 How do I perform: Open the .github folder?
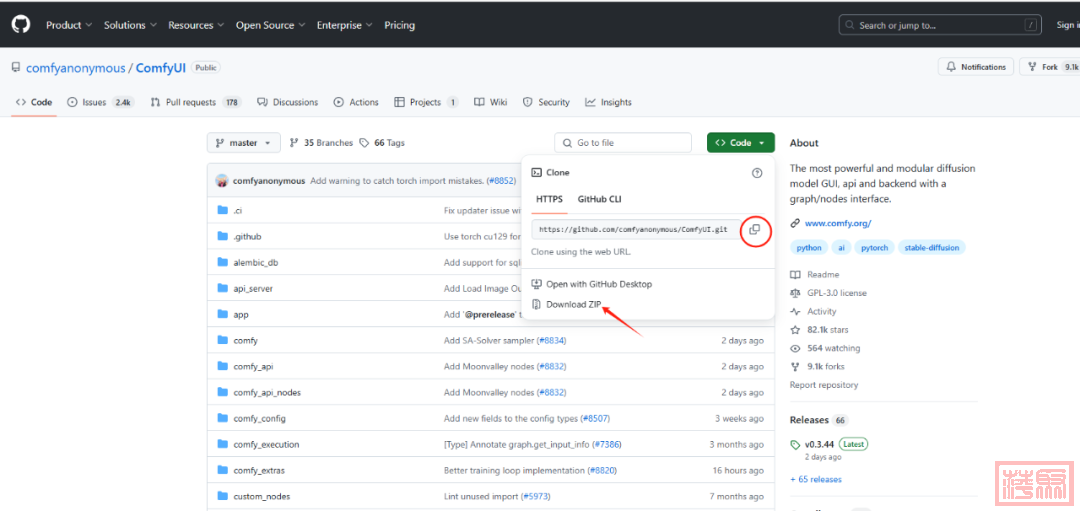247,237
